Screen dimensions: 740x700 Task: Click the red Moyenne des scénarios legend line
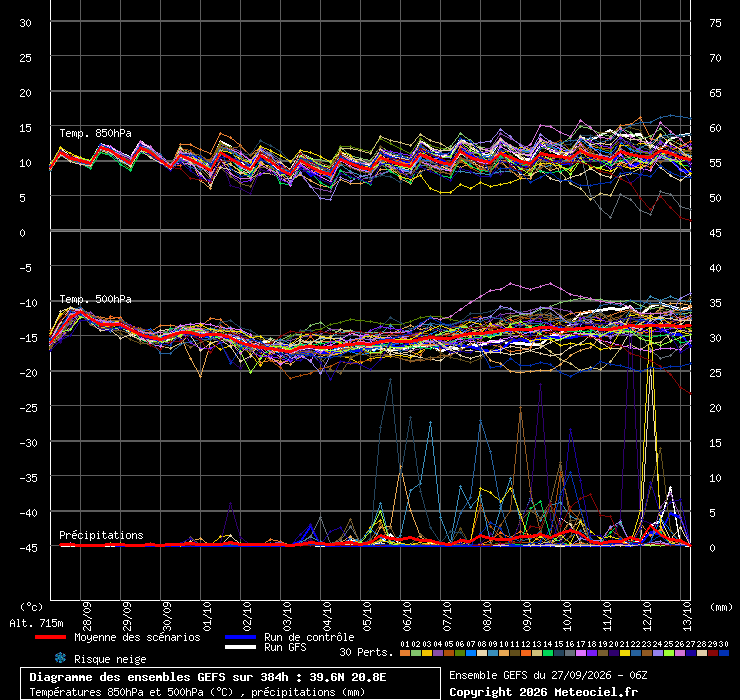tap(50, 637)
